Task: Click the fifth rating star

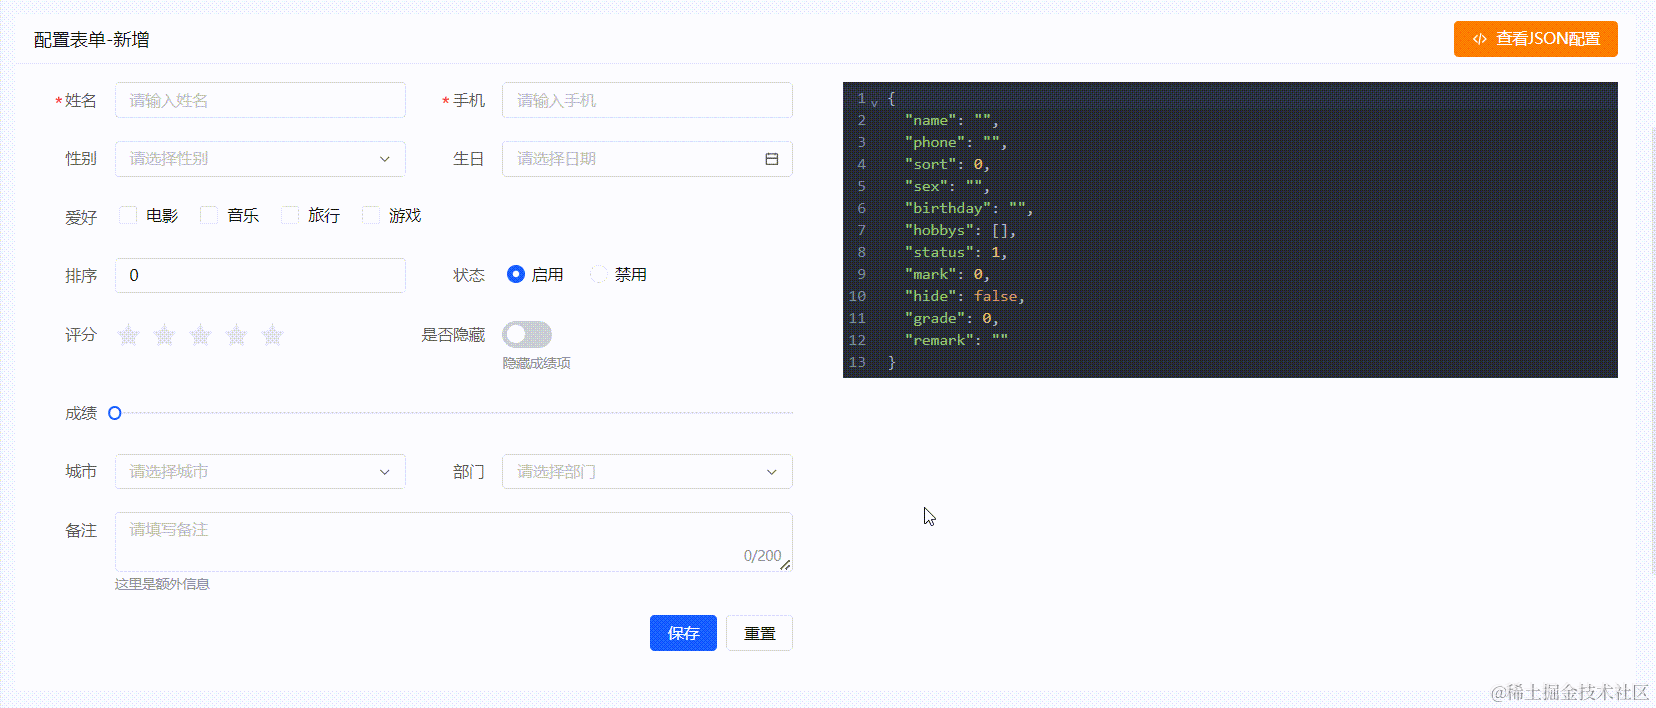Action: 272,335
